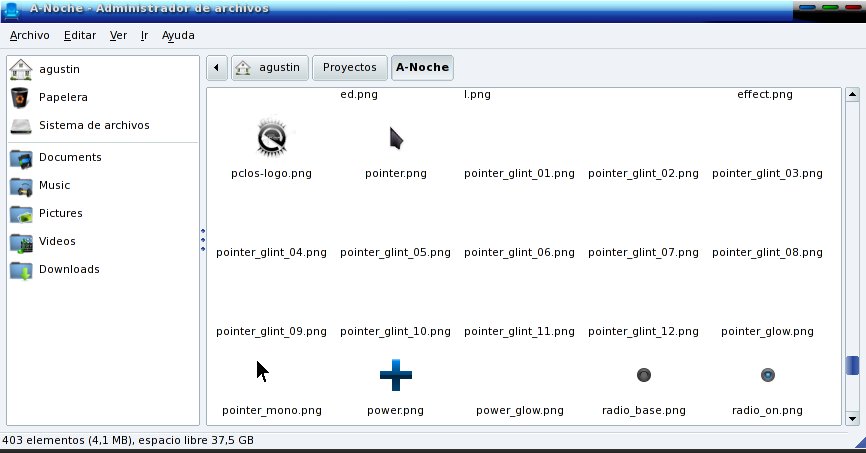Image resolution: width=866 pixels, height=453 pixels.
Task: Open the Archivo menu
Action: pyautogui.click(x=29, y=35)
